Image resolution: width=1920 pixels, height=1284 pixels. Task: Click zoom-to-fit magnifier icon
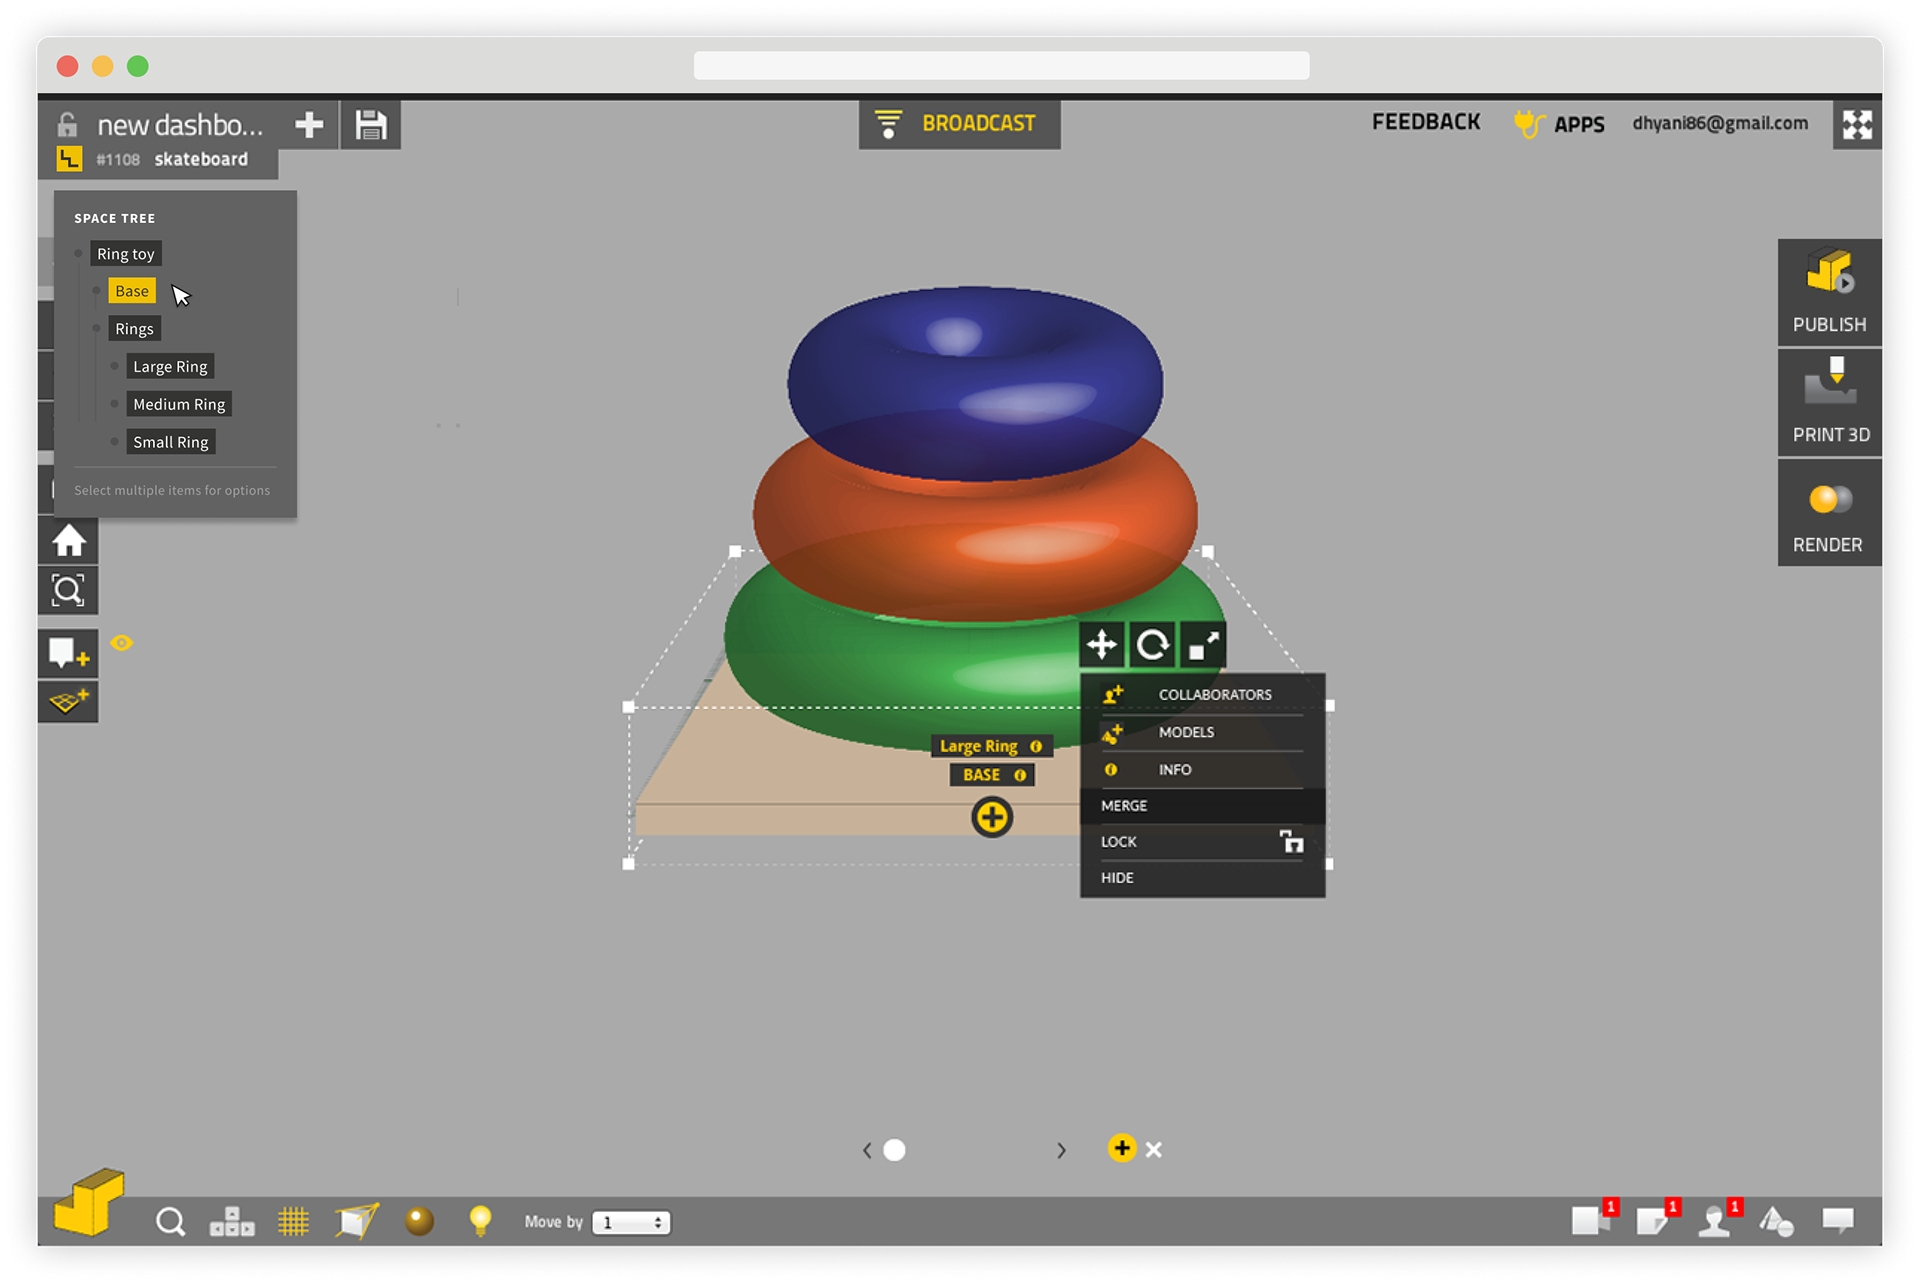68,590
